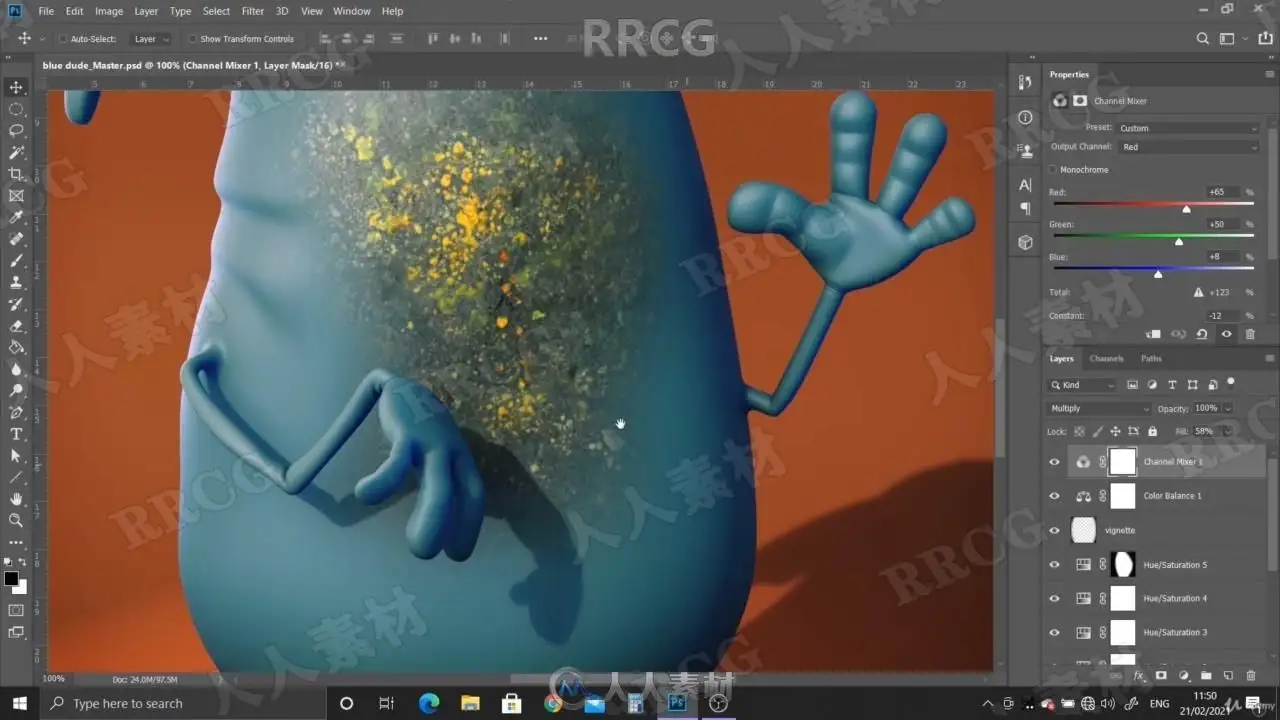The height and width of the screenshot is (720, 1280).
Task: Select the Horizontal Type tool
Action: click(x=16, y=433)
